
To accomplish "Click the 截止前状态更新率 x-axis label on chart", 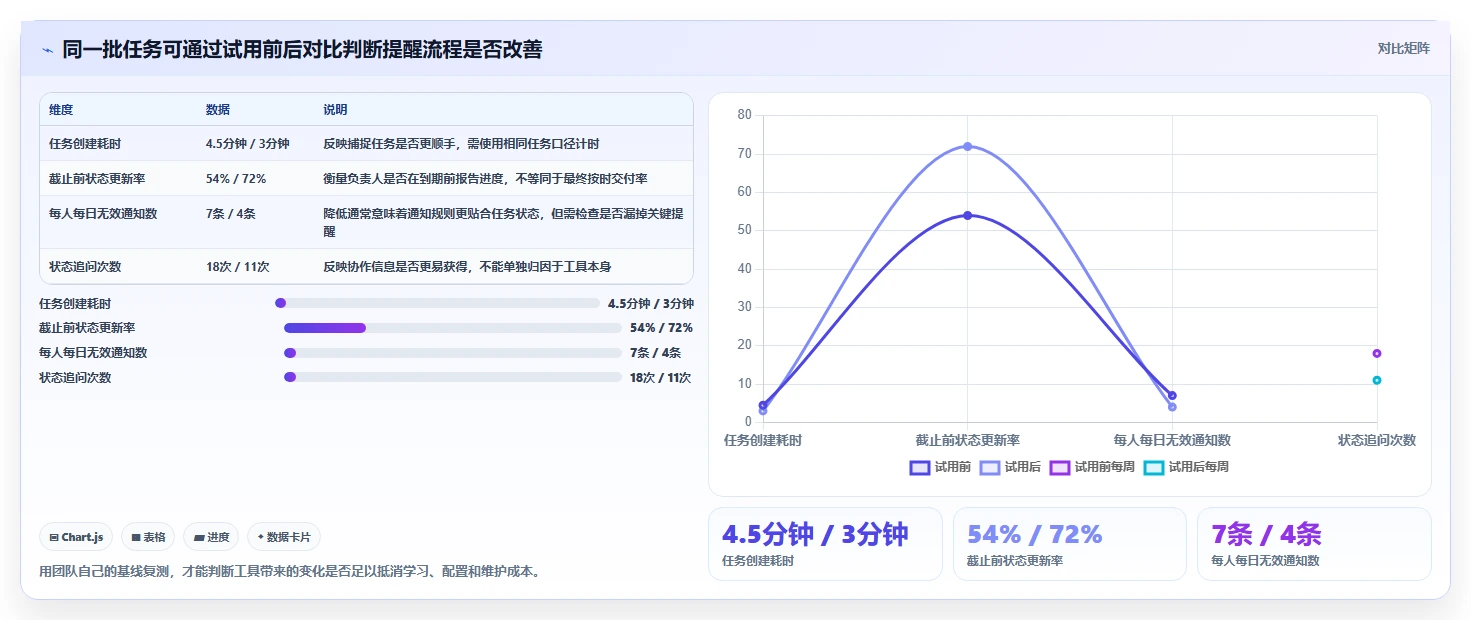I will [x=967, y=440].
